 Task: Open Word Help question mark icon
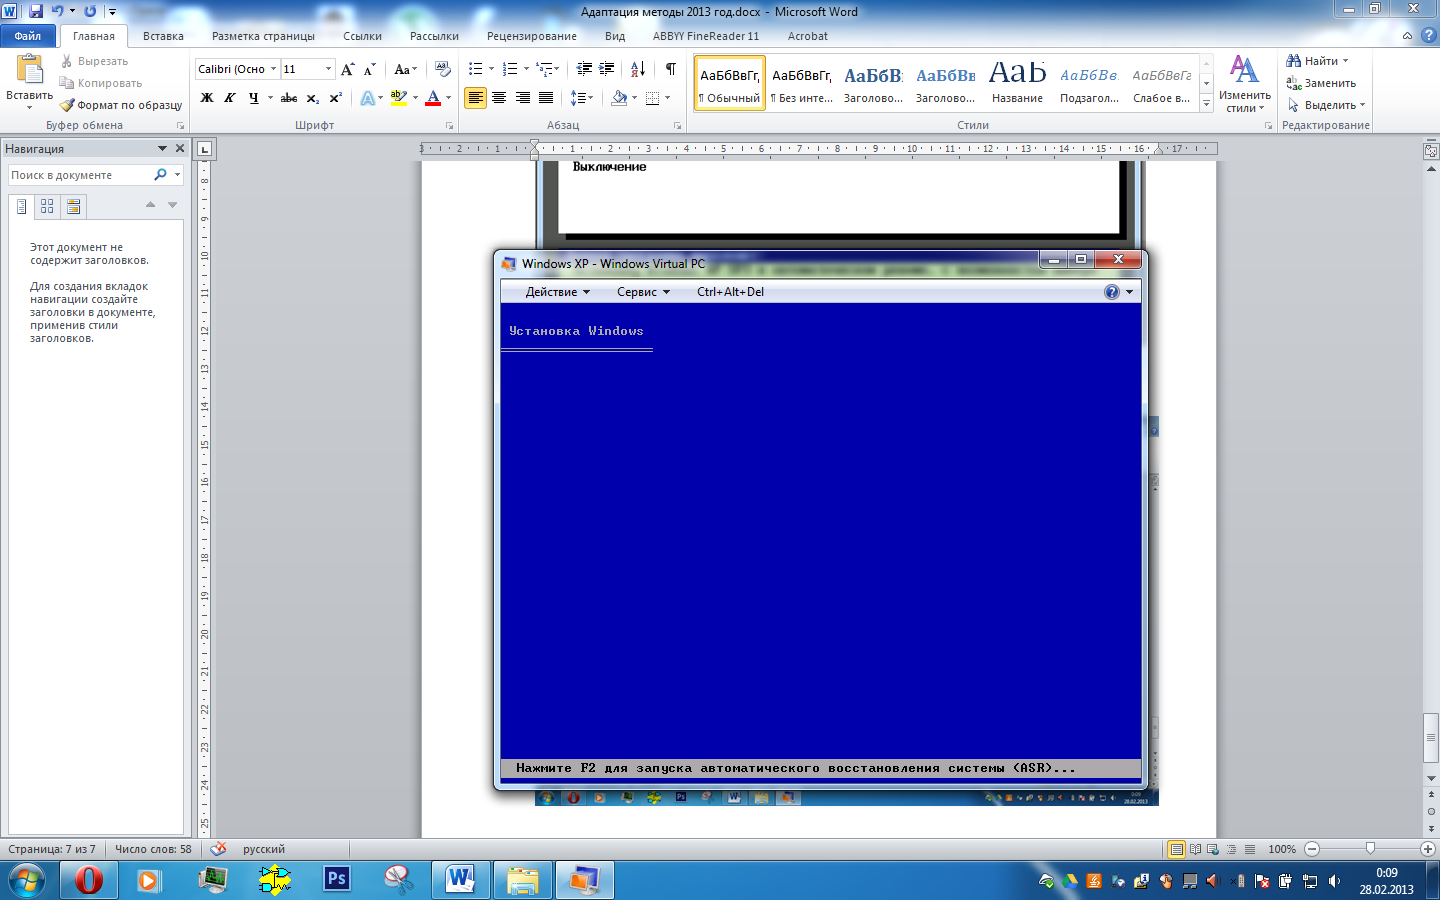(x=1428, y=35)
